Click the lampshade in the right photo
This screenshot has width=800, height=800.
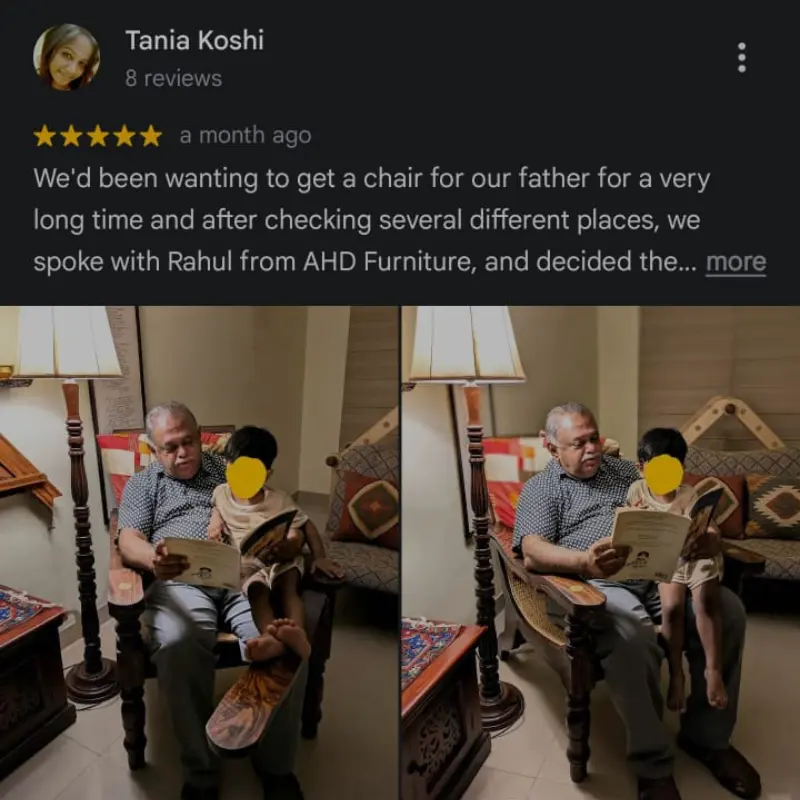coord(467,344)
